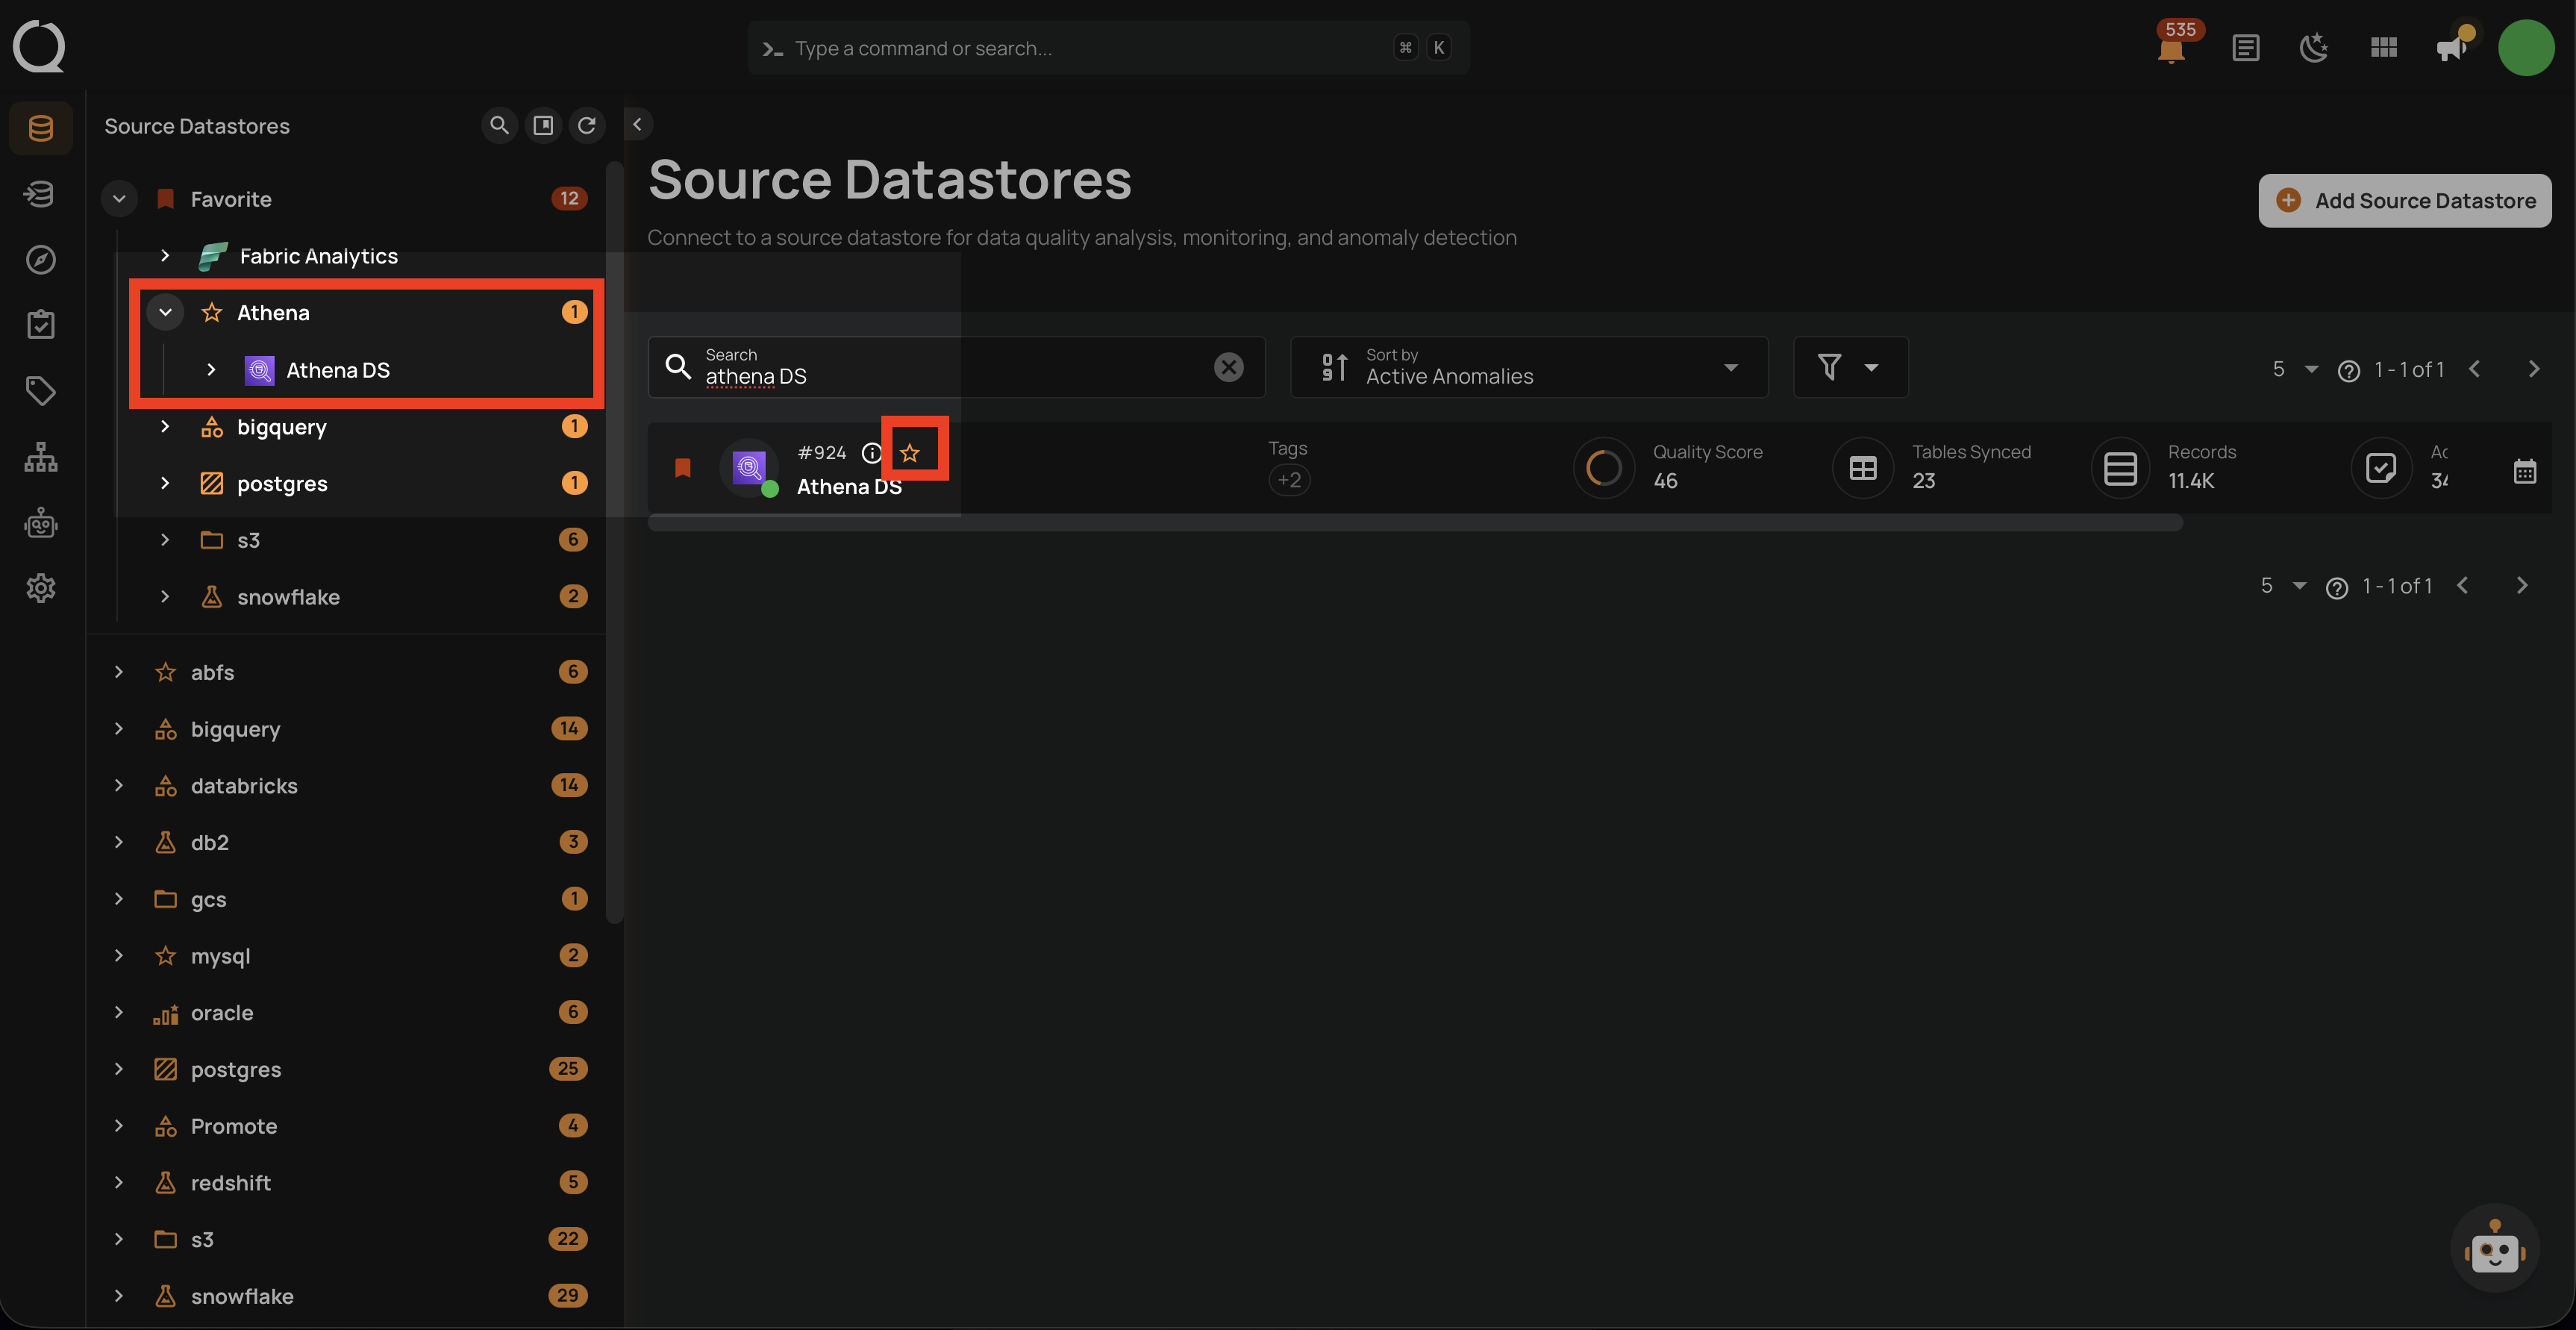Image resolution: width=2576 pixels, height=1330 pixels.
Task: Select the compass explore icon in sidebar
Action: point(40,259)
